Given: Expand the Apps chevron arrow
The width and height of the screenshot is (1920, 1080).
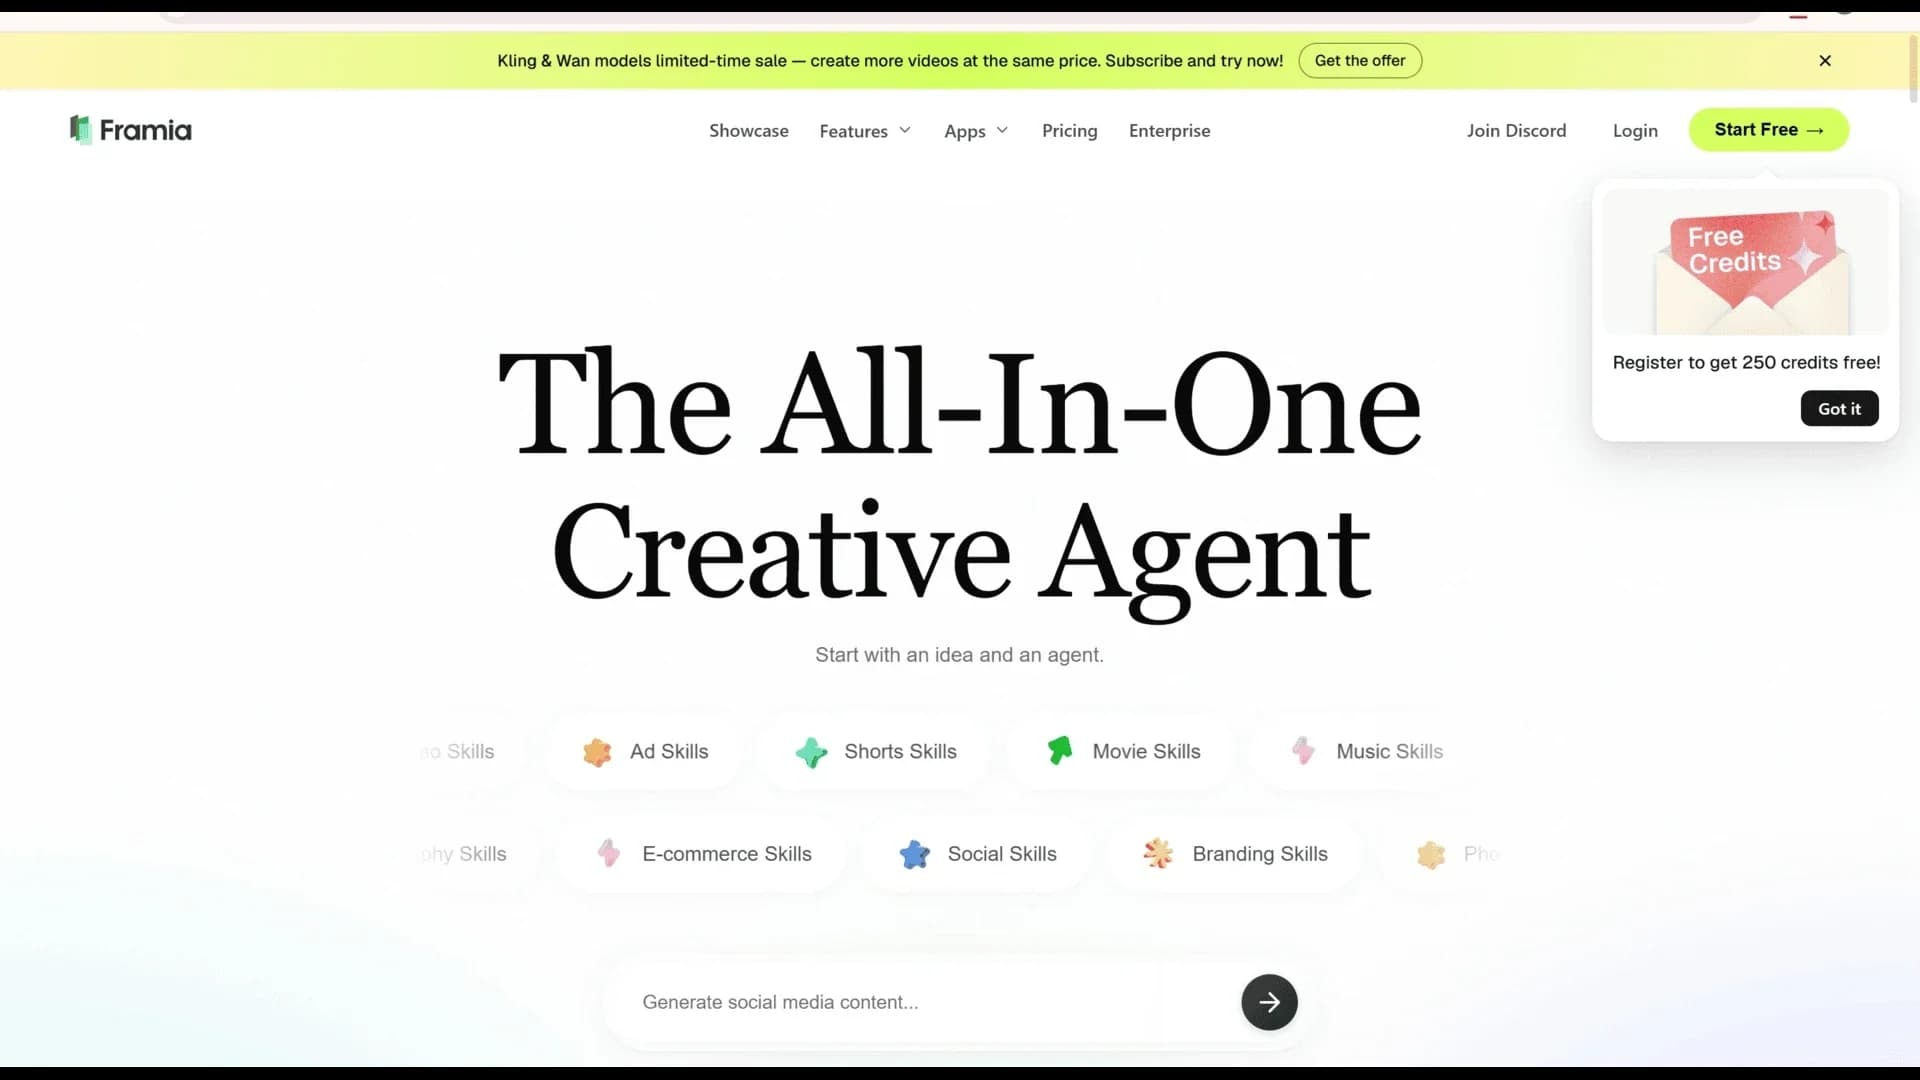Looking at the screenshot, I should coord(1002,130).
